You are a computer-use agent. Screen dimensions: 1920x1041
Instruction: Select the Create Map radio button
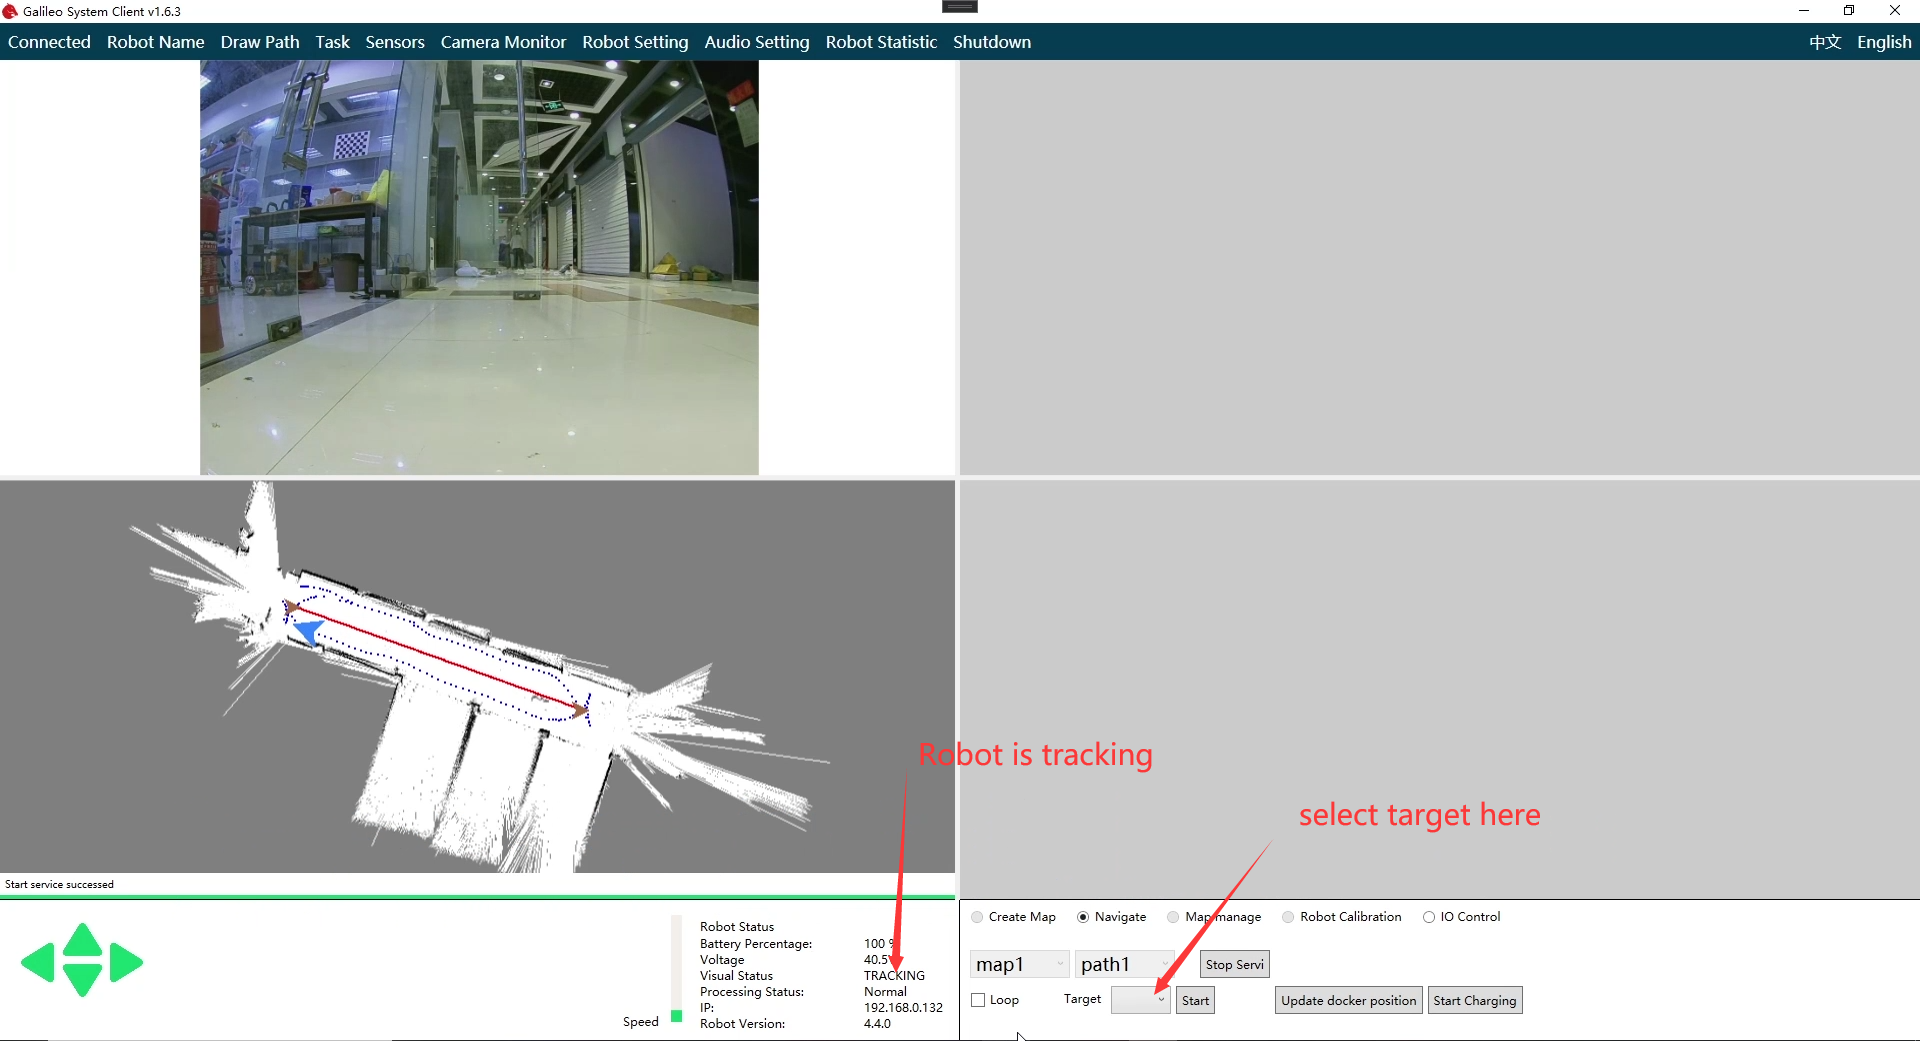[977, 917]
